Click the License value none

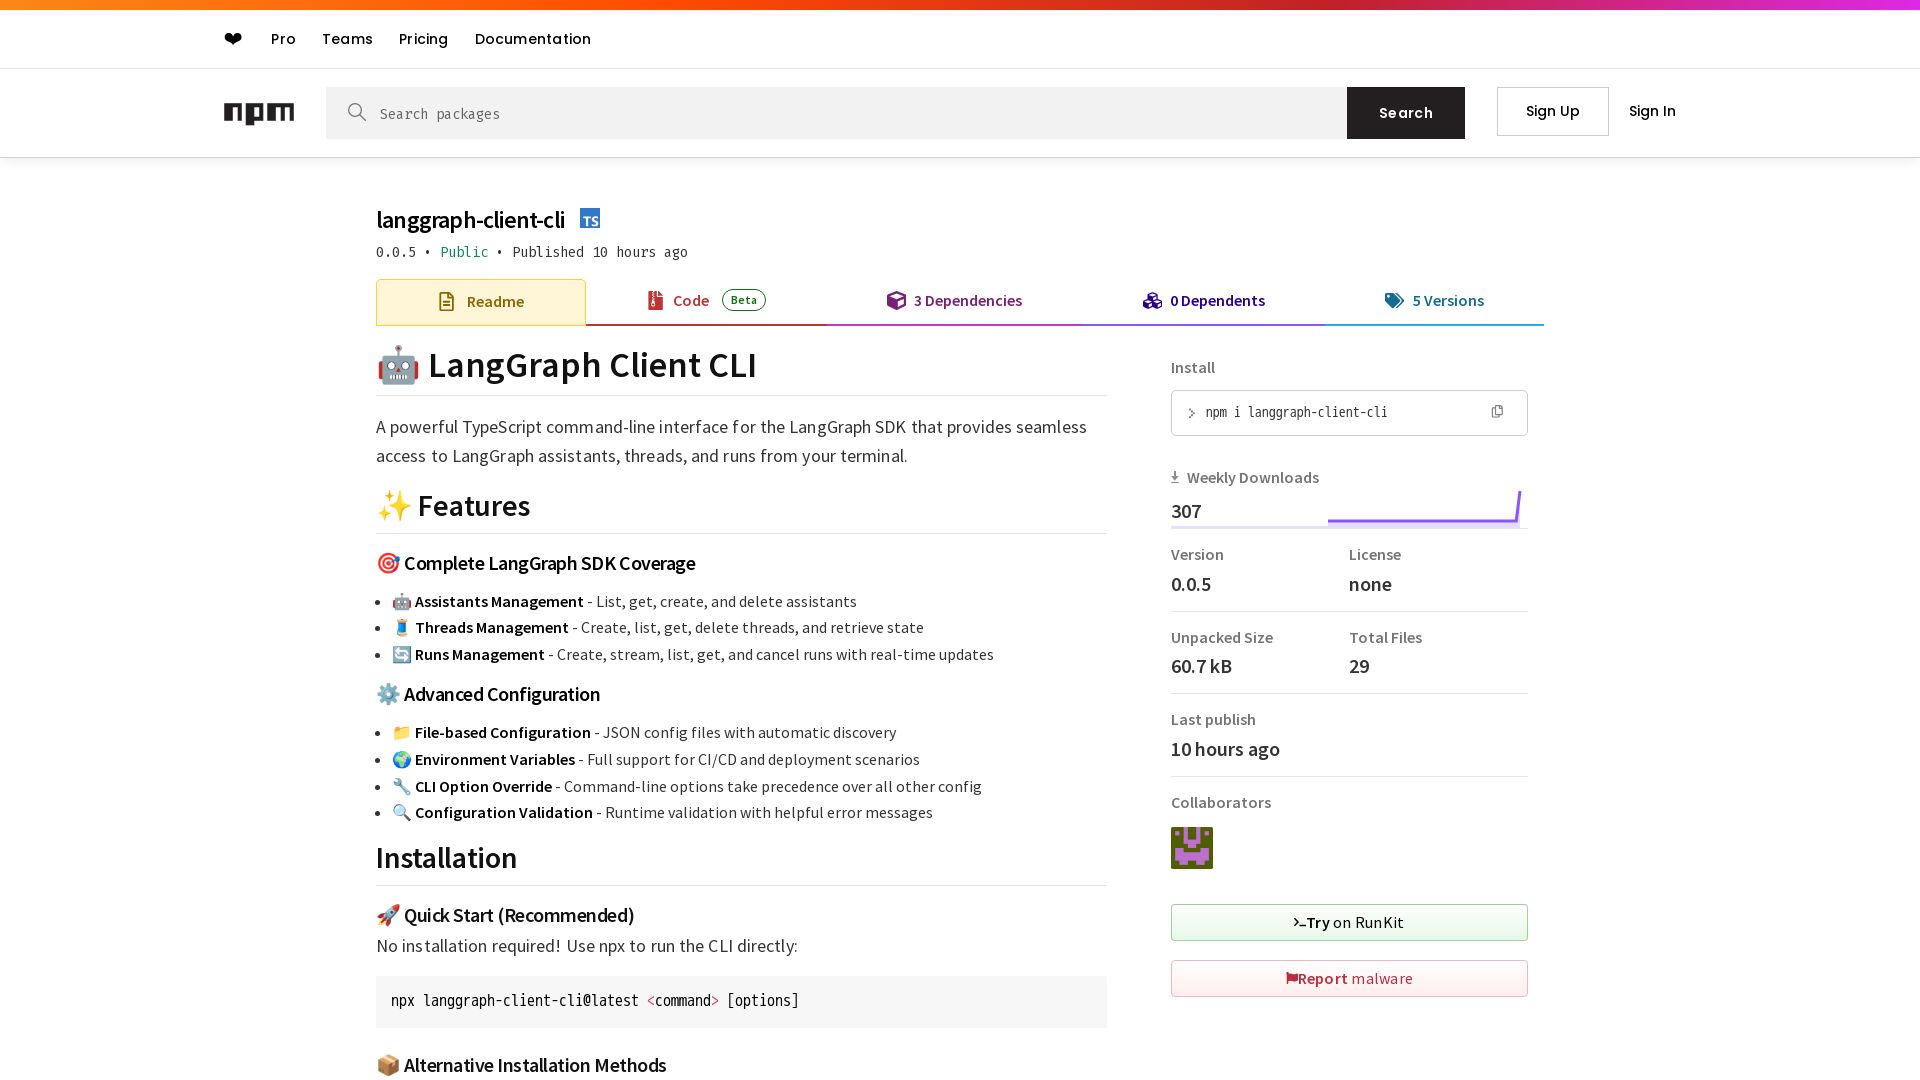coord(1370,585)
